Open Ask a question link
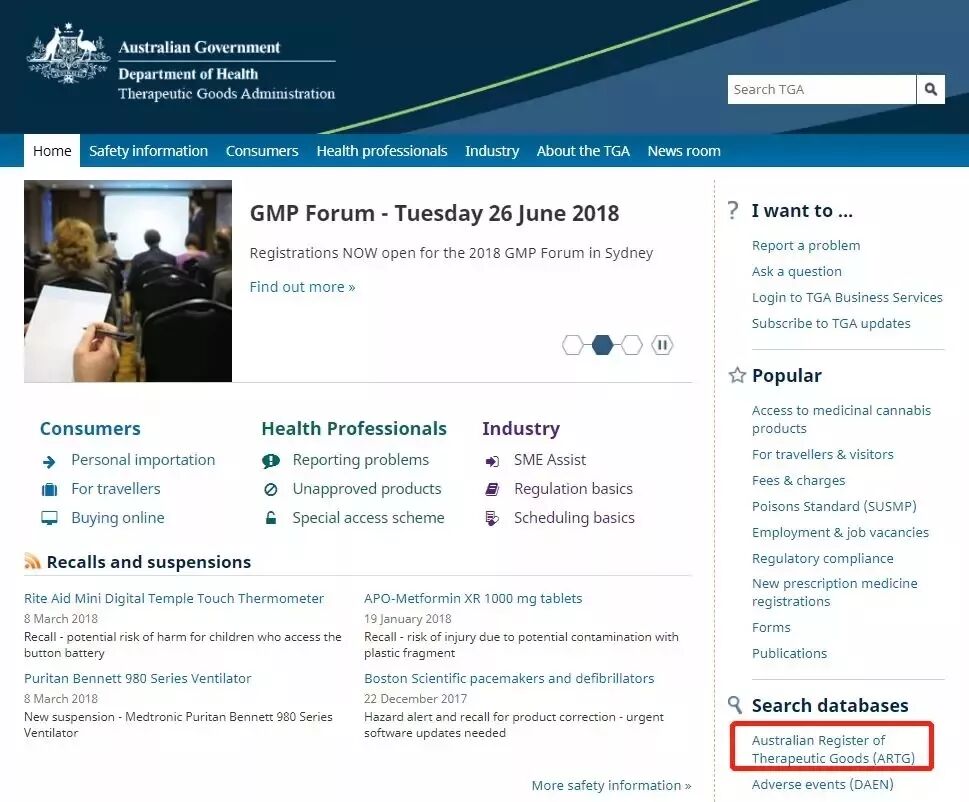Image resolution: width=969 pixels, height=802 pixels. tap(797, 271)
